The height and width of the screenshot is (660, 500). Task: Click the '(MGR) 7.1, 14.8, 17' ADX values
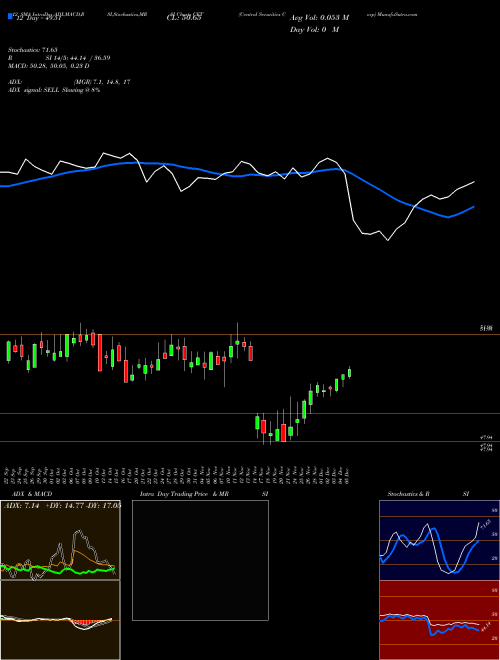pos(102,82)
